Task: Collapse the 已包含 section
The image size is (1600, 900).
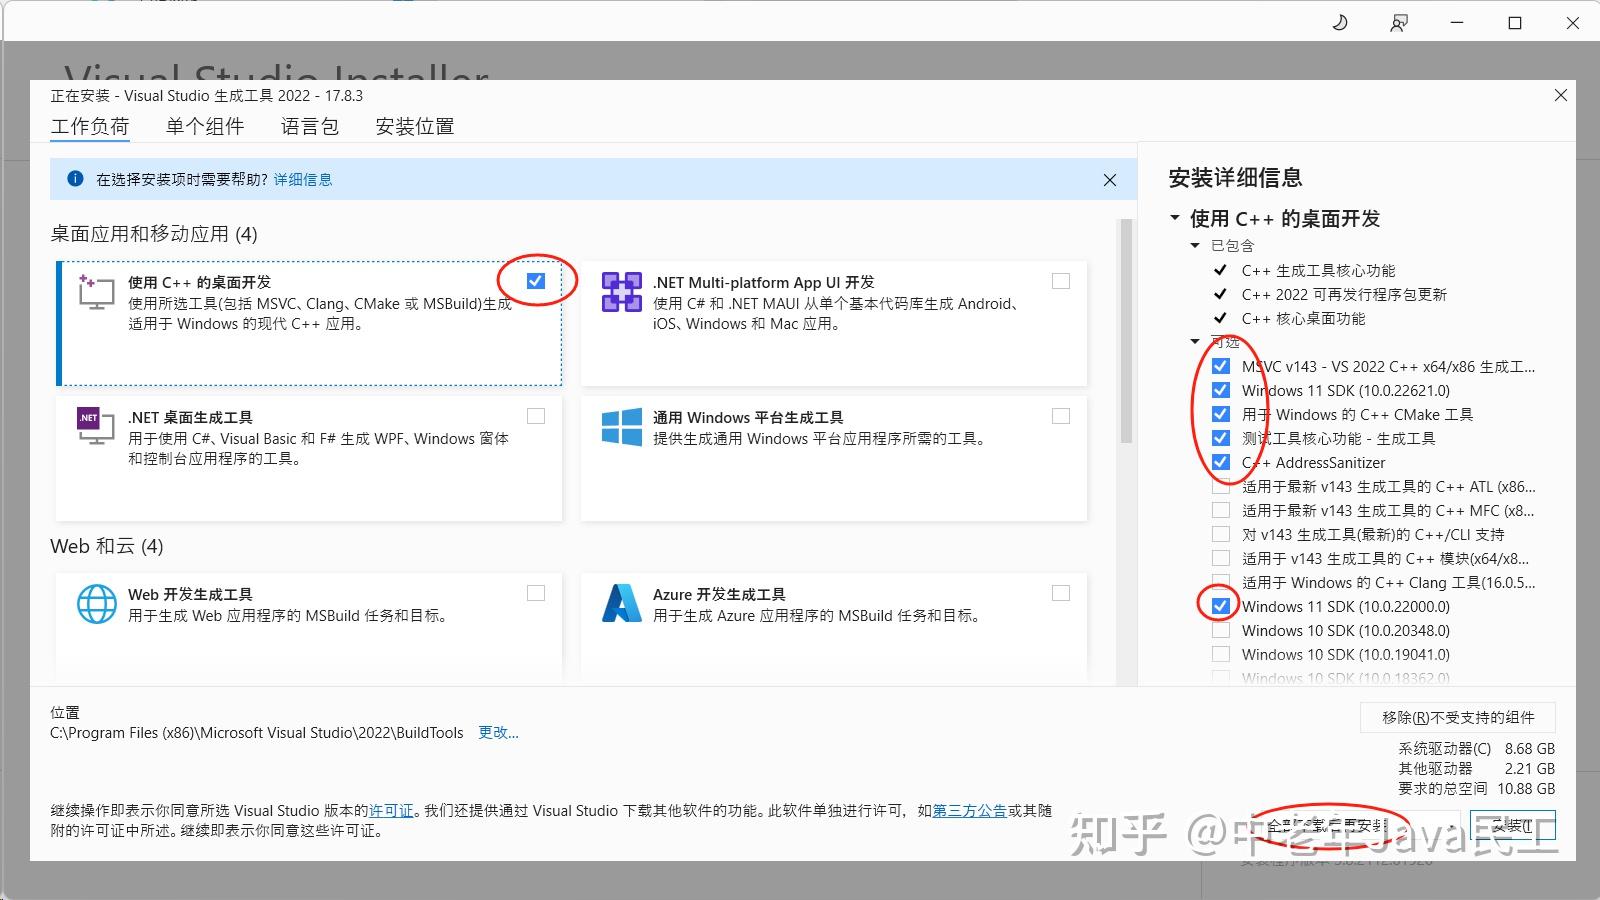Action: tap(1195, 246)
